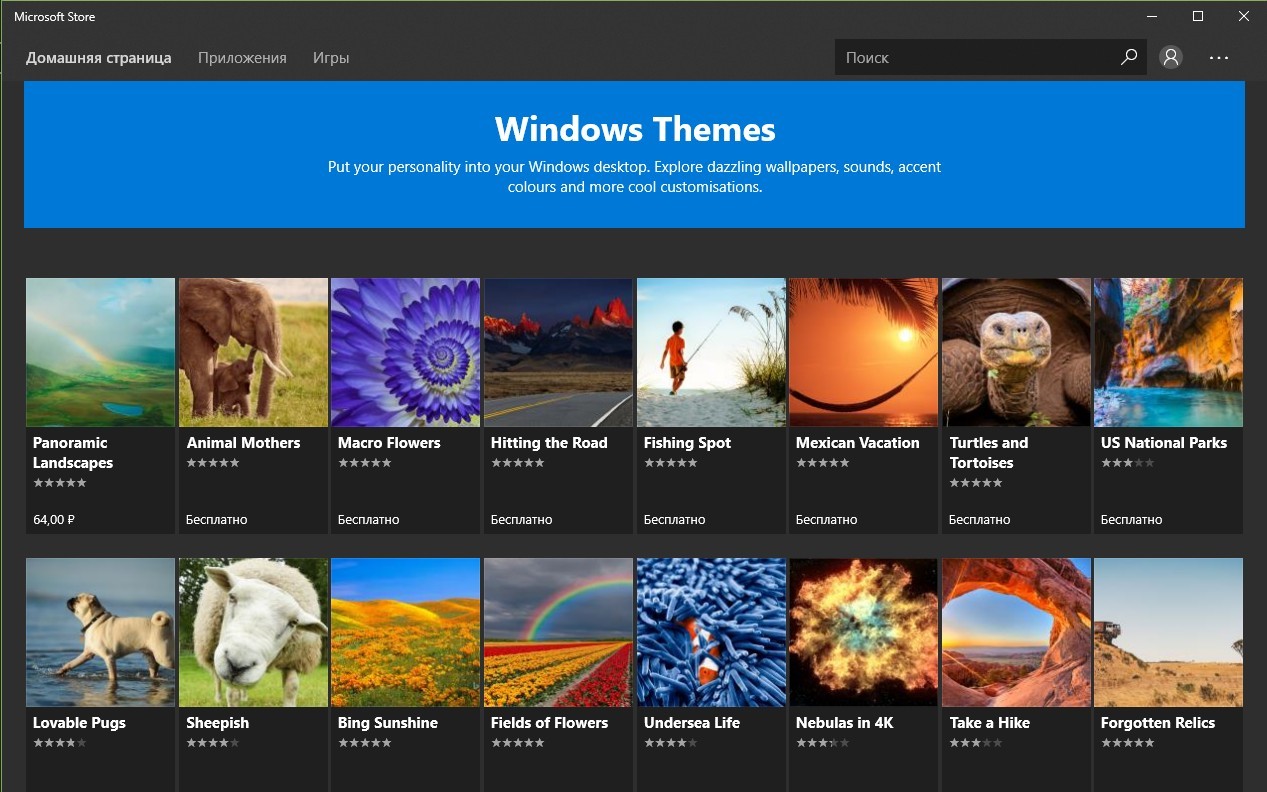Open the Undersea Life clownfish thumbnail

[711, 633]
